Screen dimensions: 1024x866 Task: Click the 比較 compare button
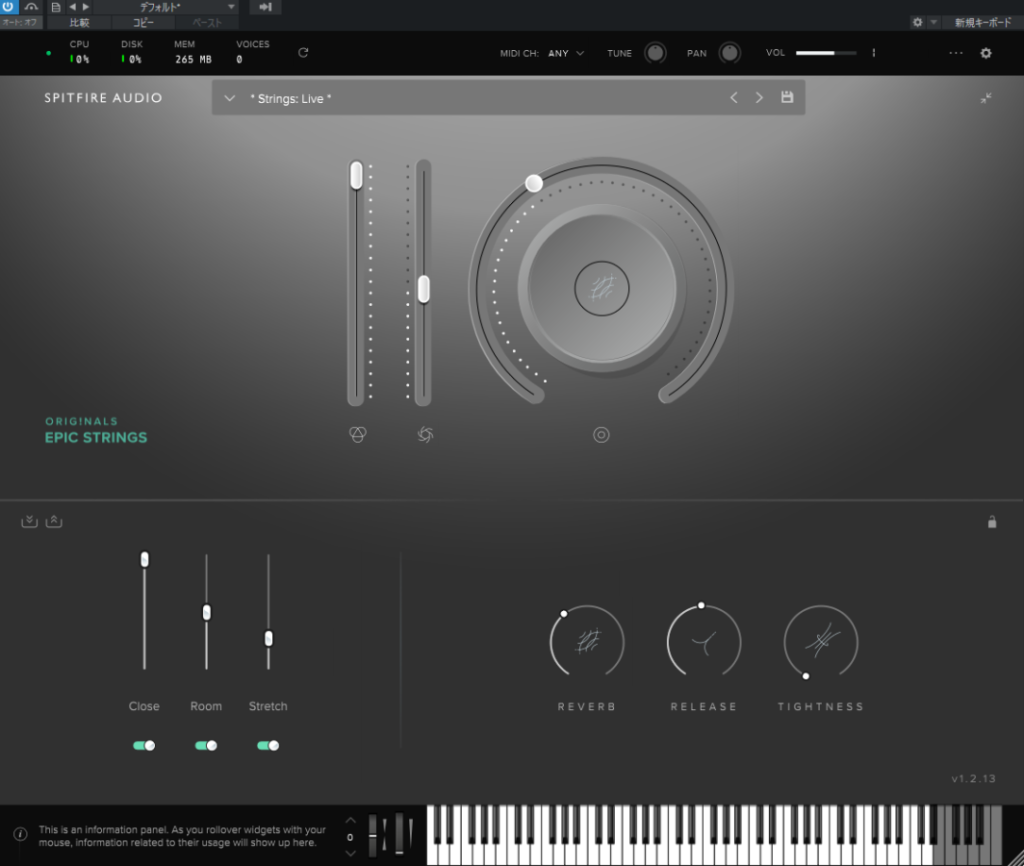(x=79, y=22)
